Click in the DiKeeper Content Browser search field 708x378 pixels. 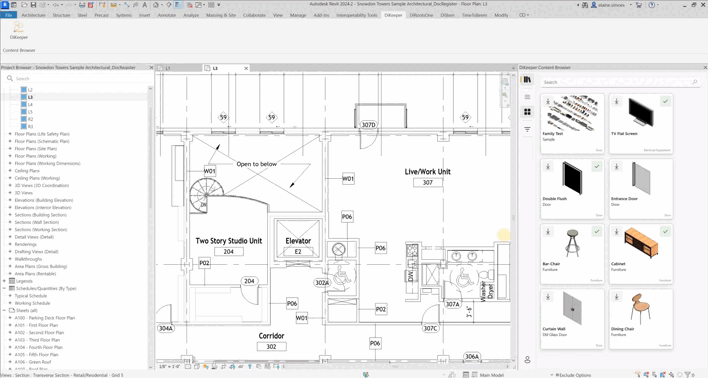621,82
